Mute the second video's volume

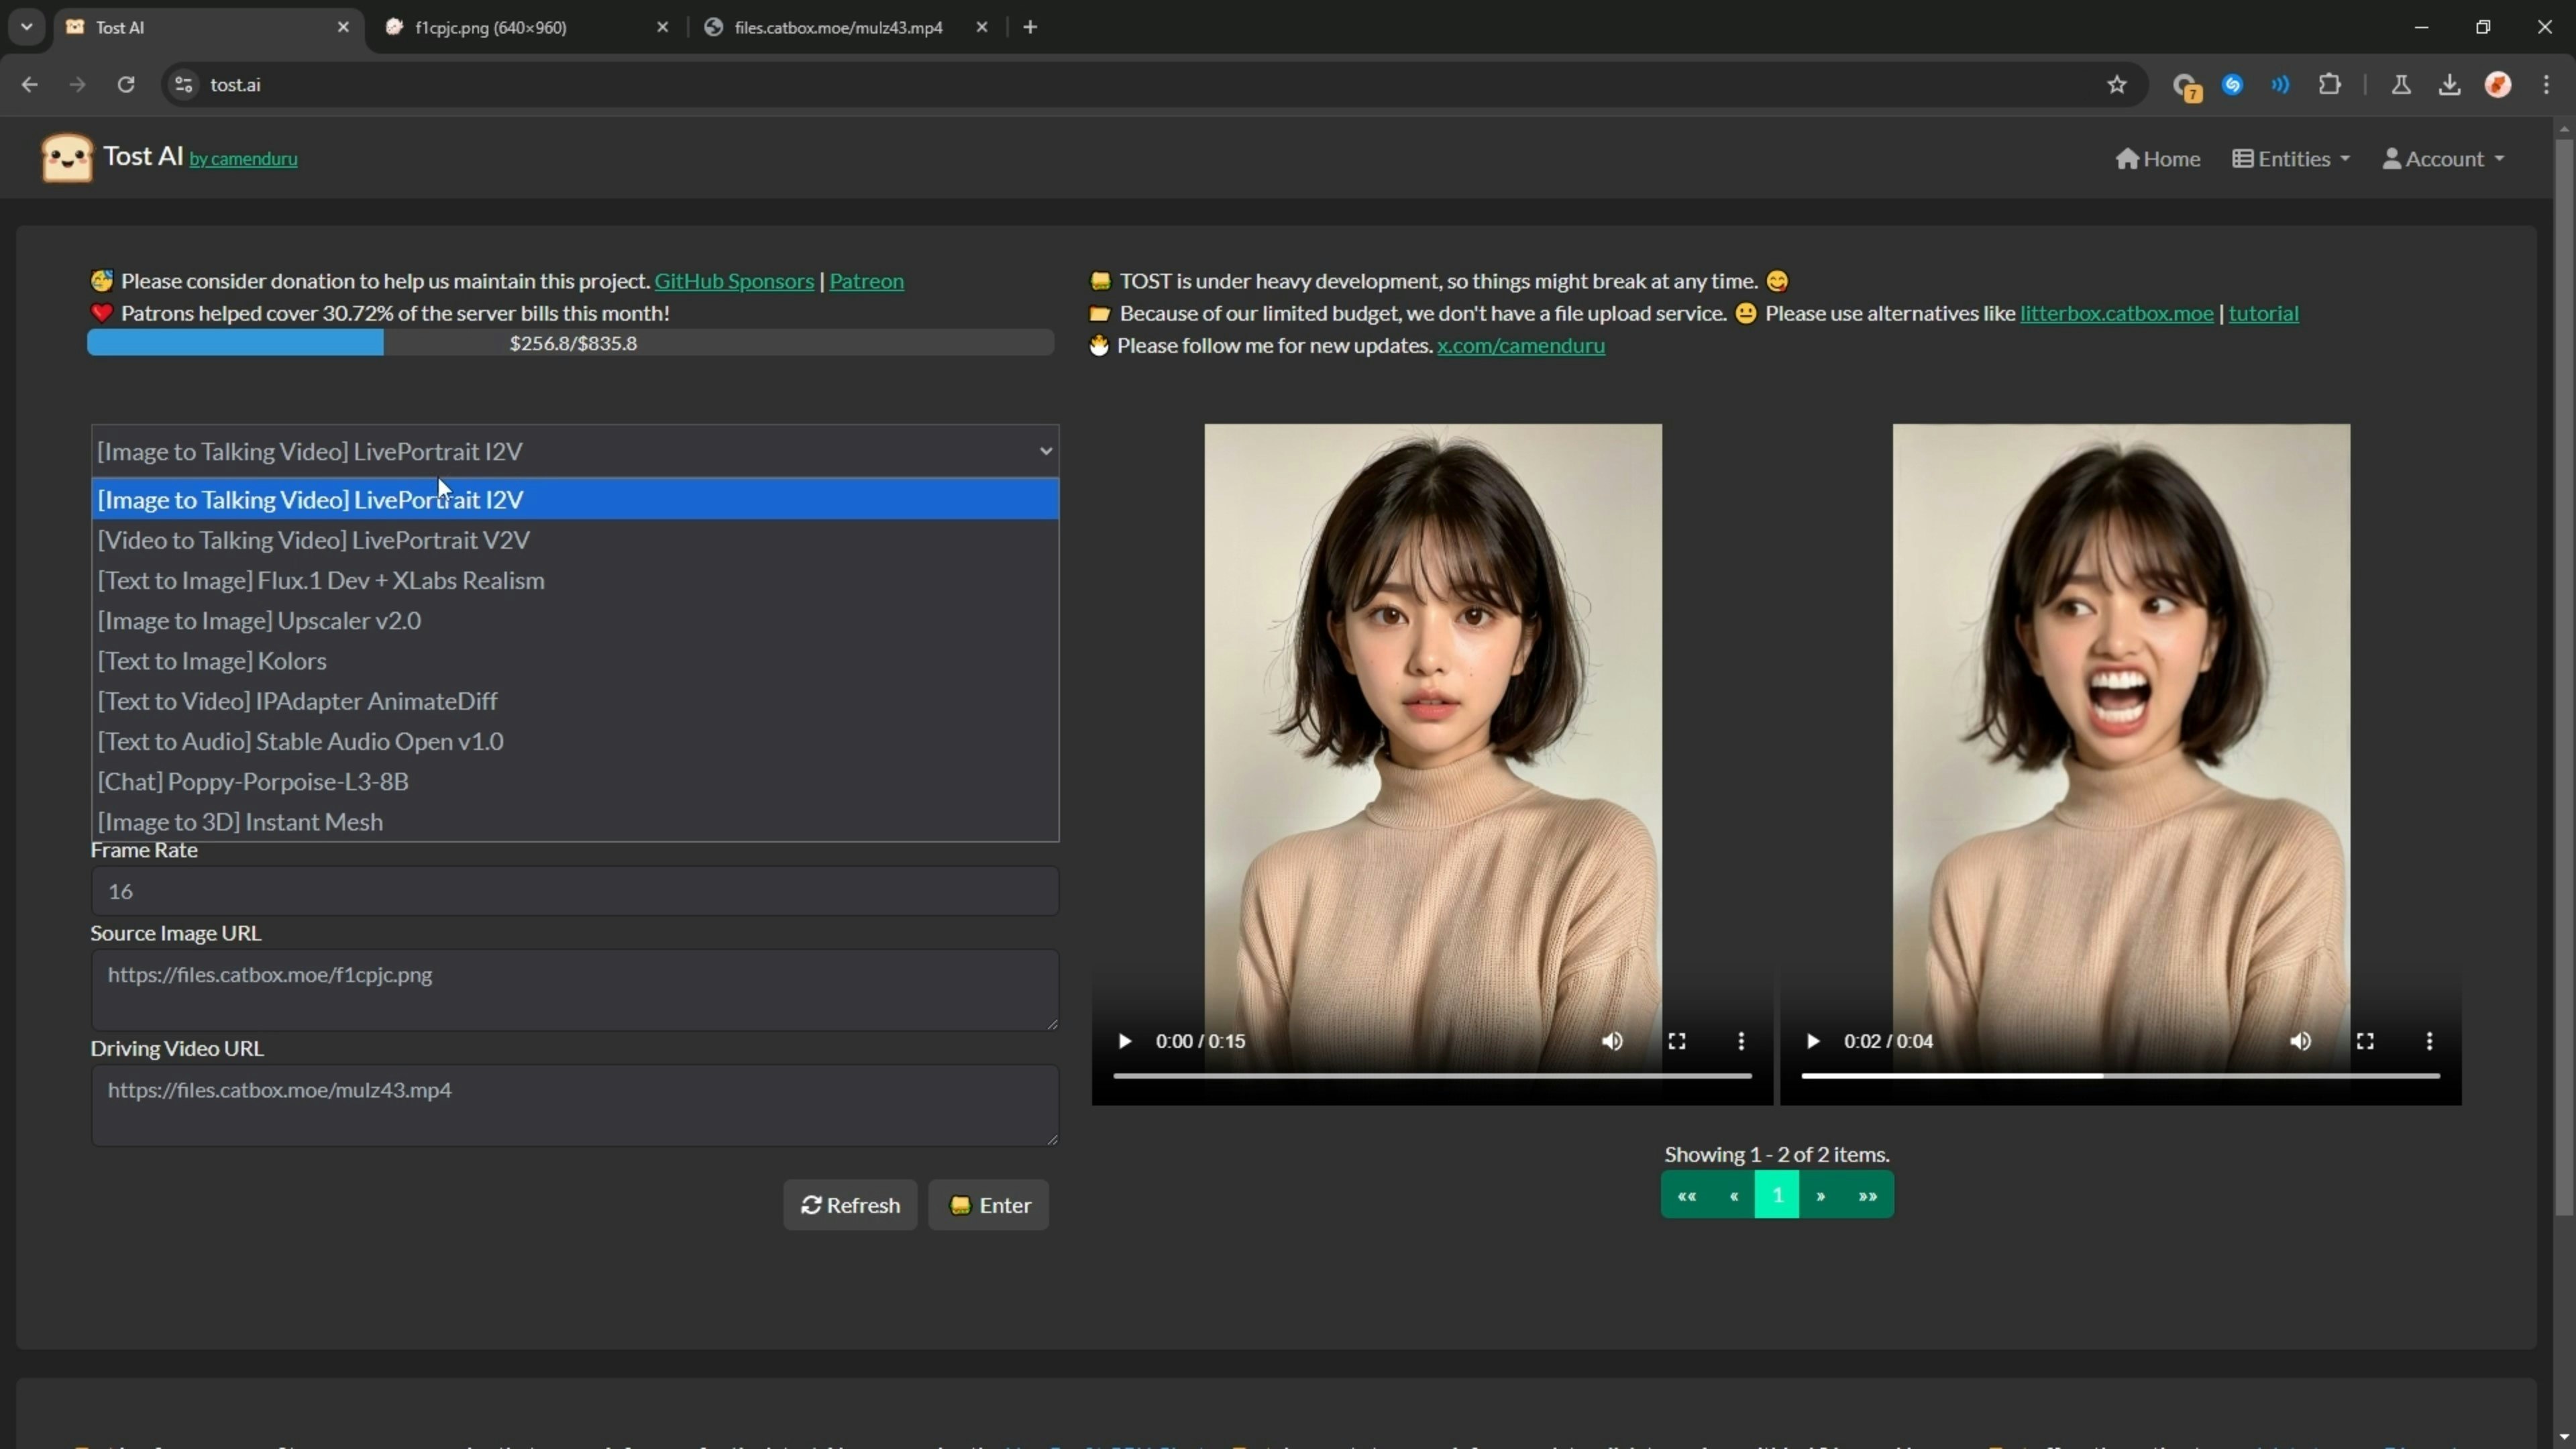tap(2300, 1041)
